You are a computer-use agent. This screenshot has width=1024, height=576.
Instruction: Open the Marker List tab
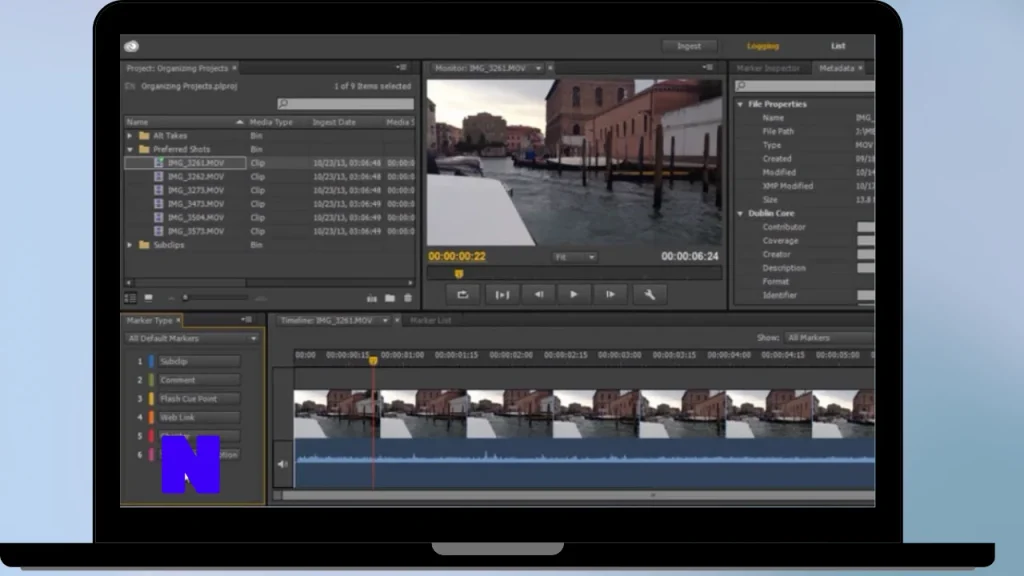(430, 321)
